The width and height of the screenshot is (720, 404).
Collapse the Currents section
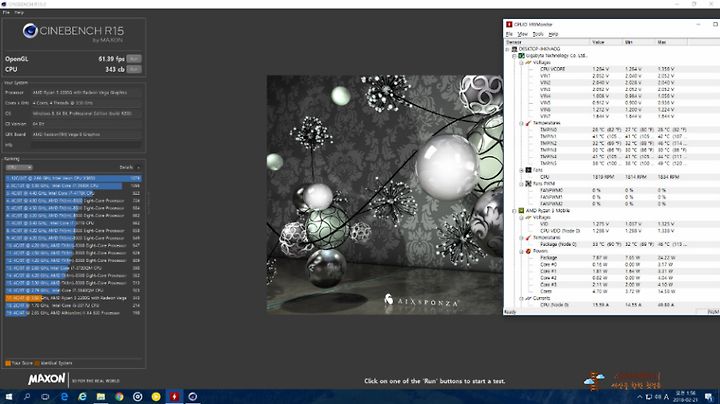521,298
